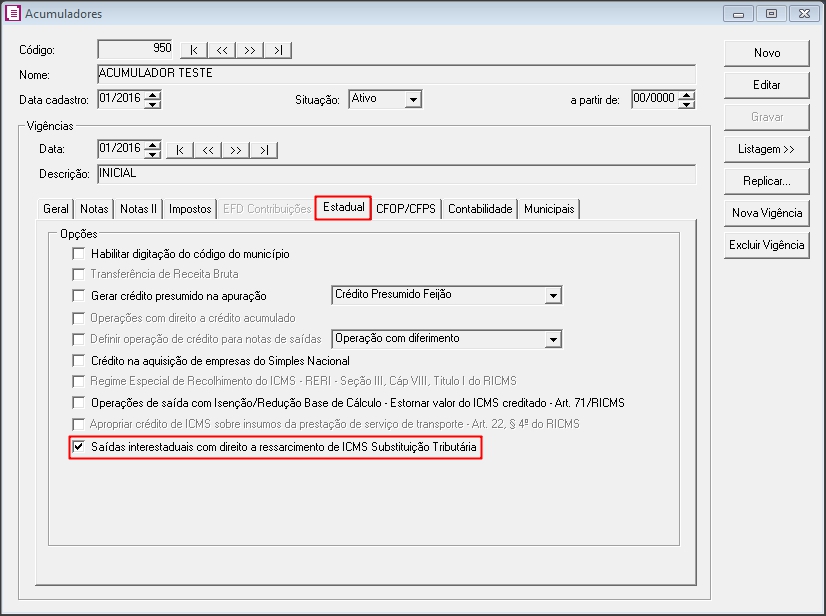Click the Editar button

[766, 85]
